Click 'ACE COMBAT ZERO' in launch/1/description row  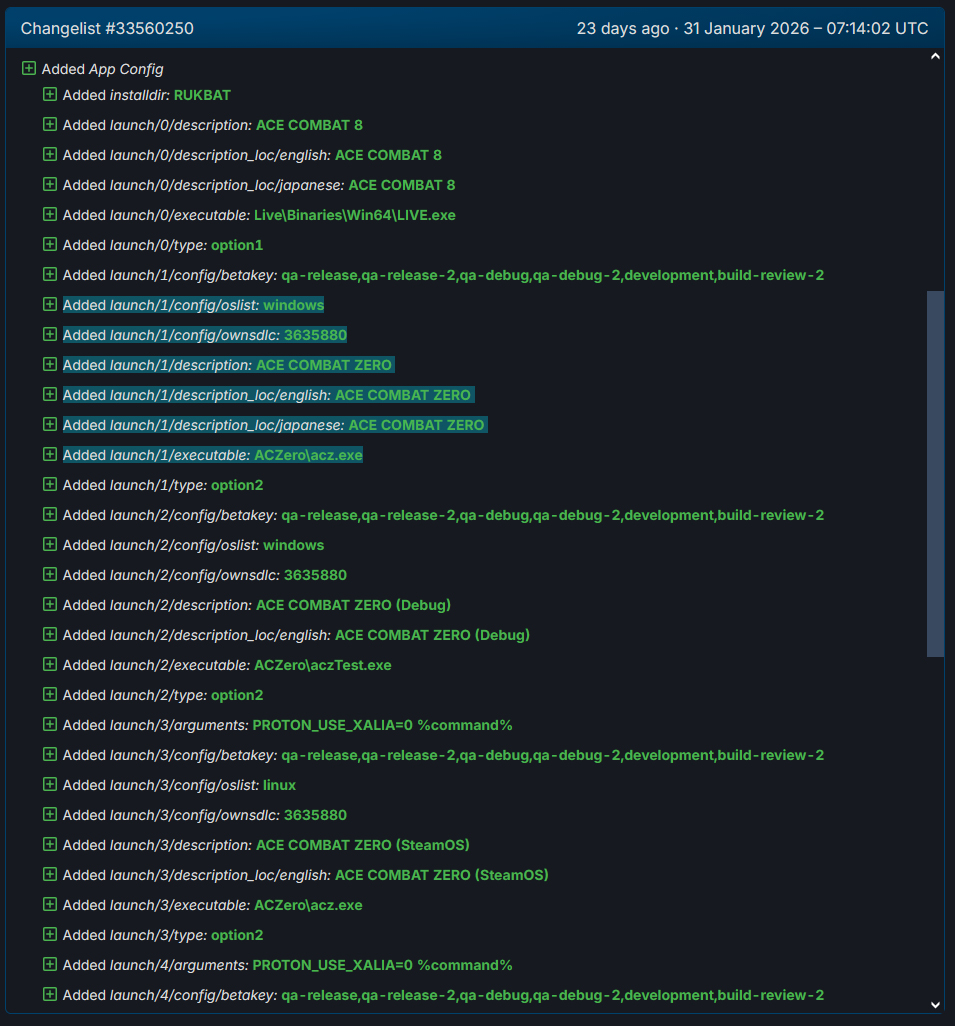click(x=323, y=365)
